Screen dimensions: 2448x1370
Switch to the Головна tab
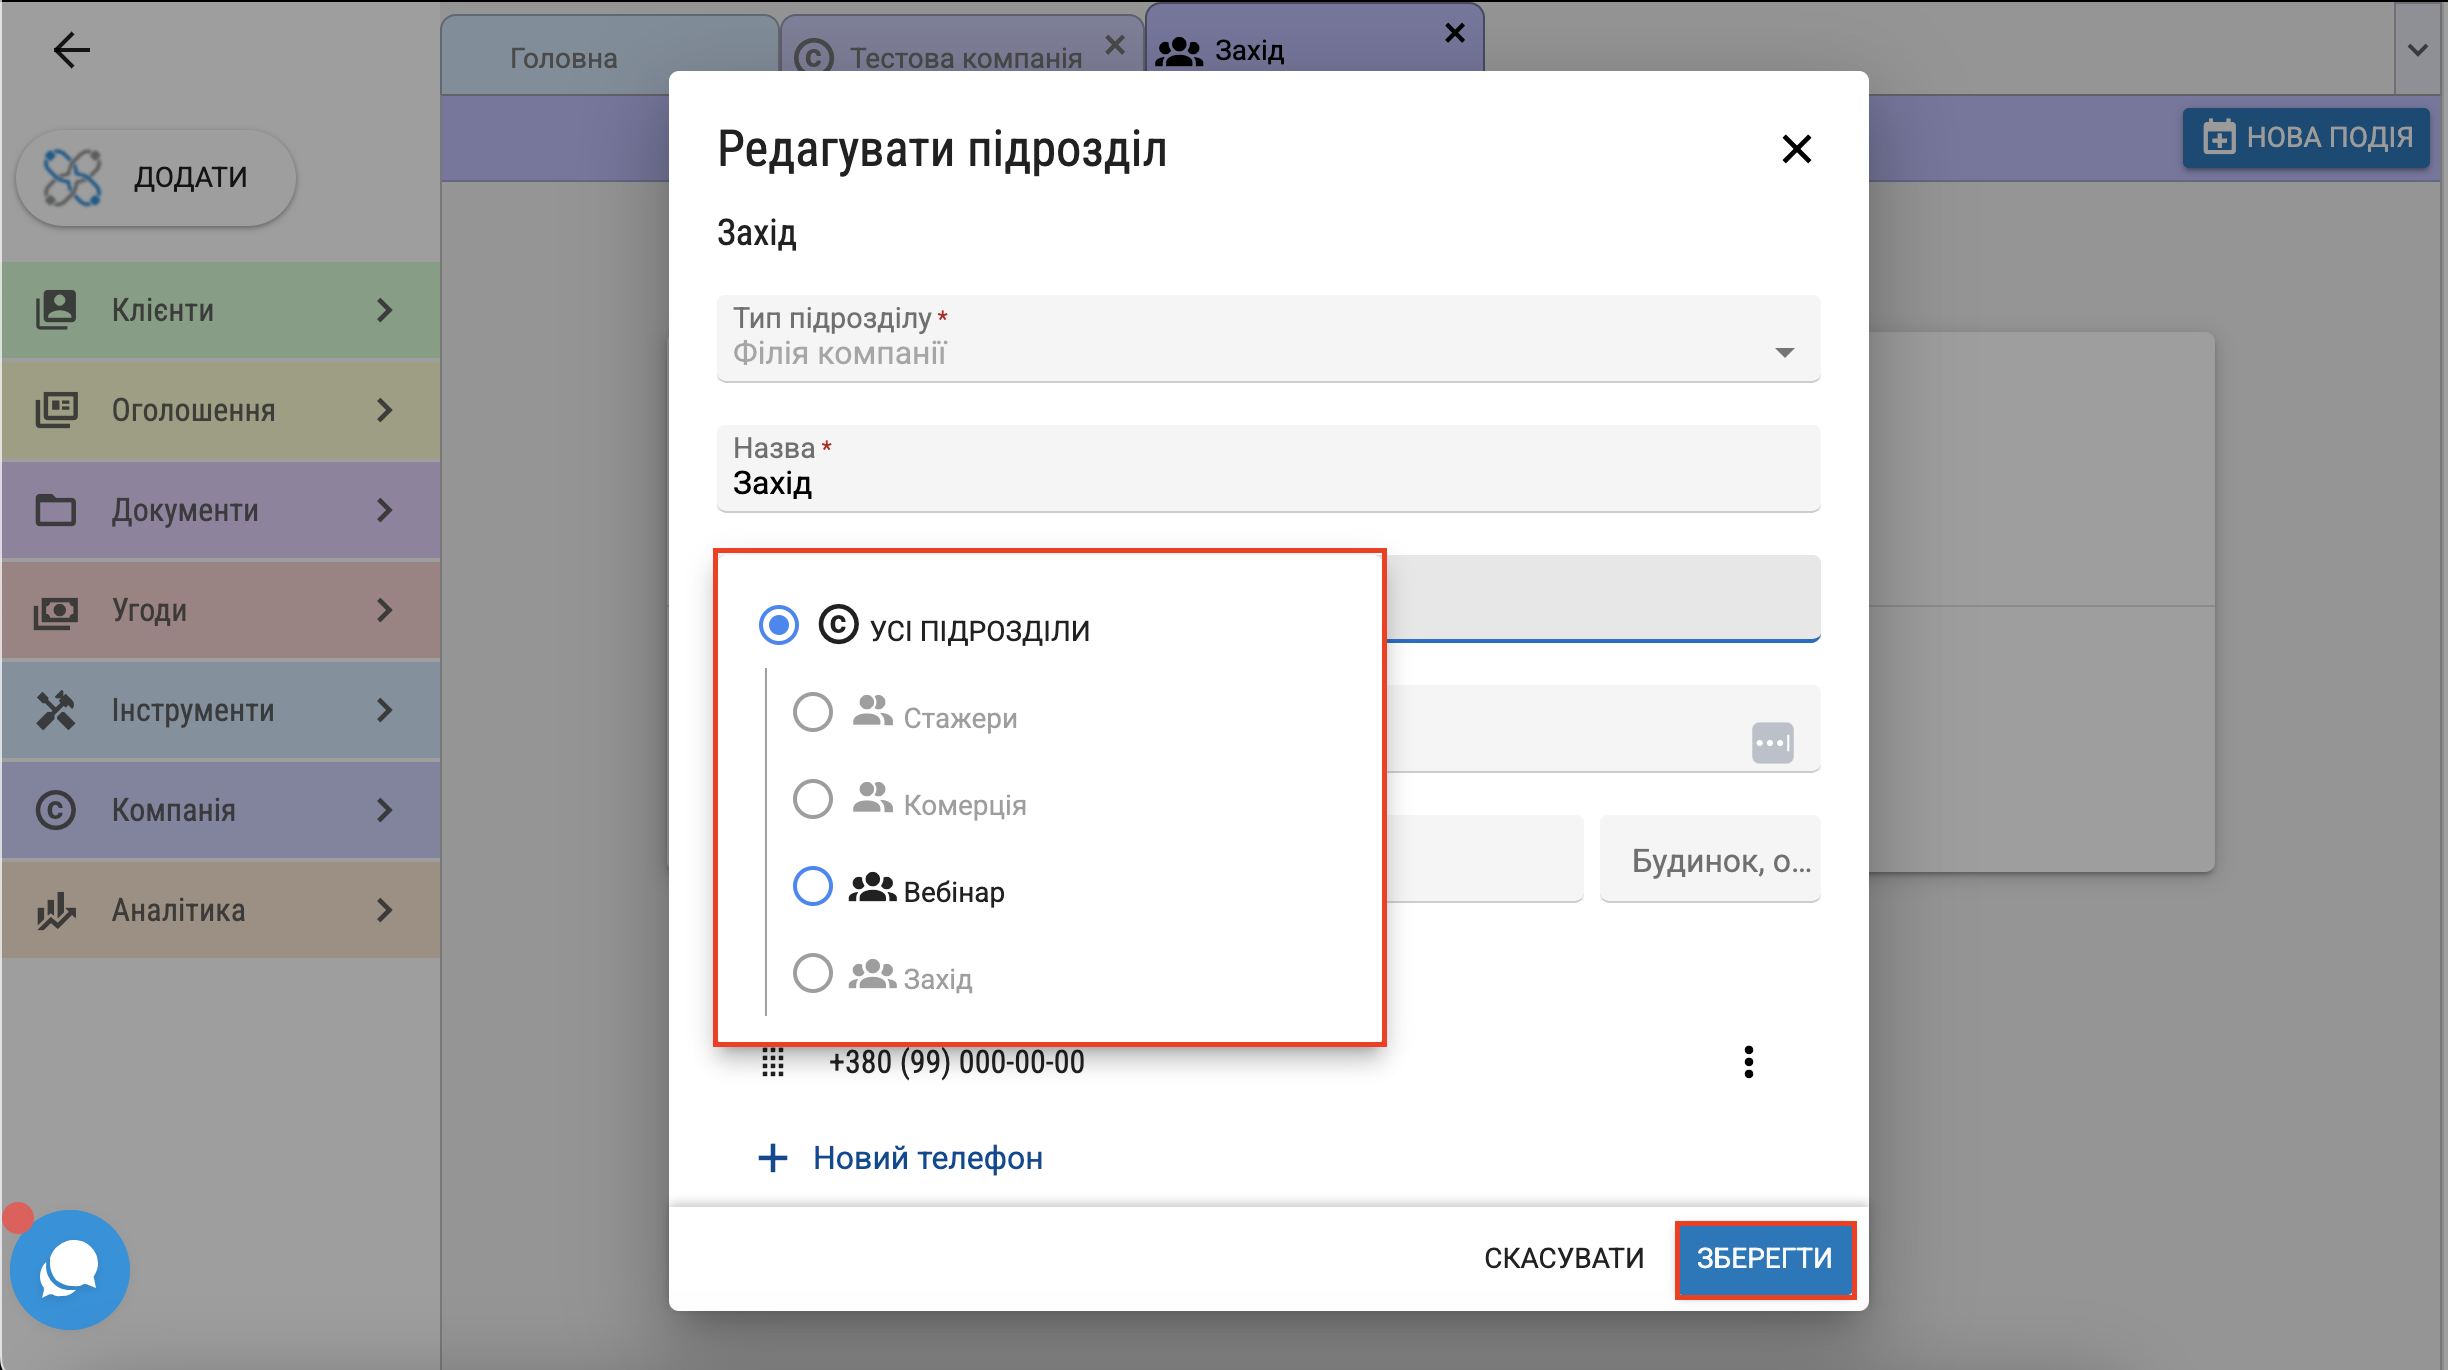pos(563,58)
